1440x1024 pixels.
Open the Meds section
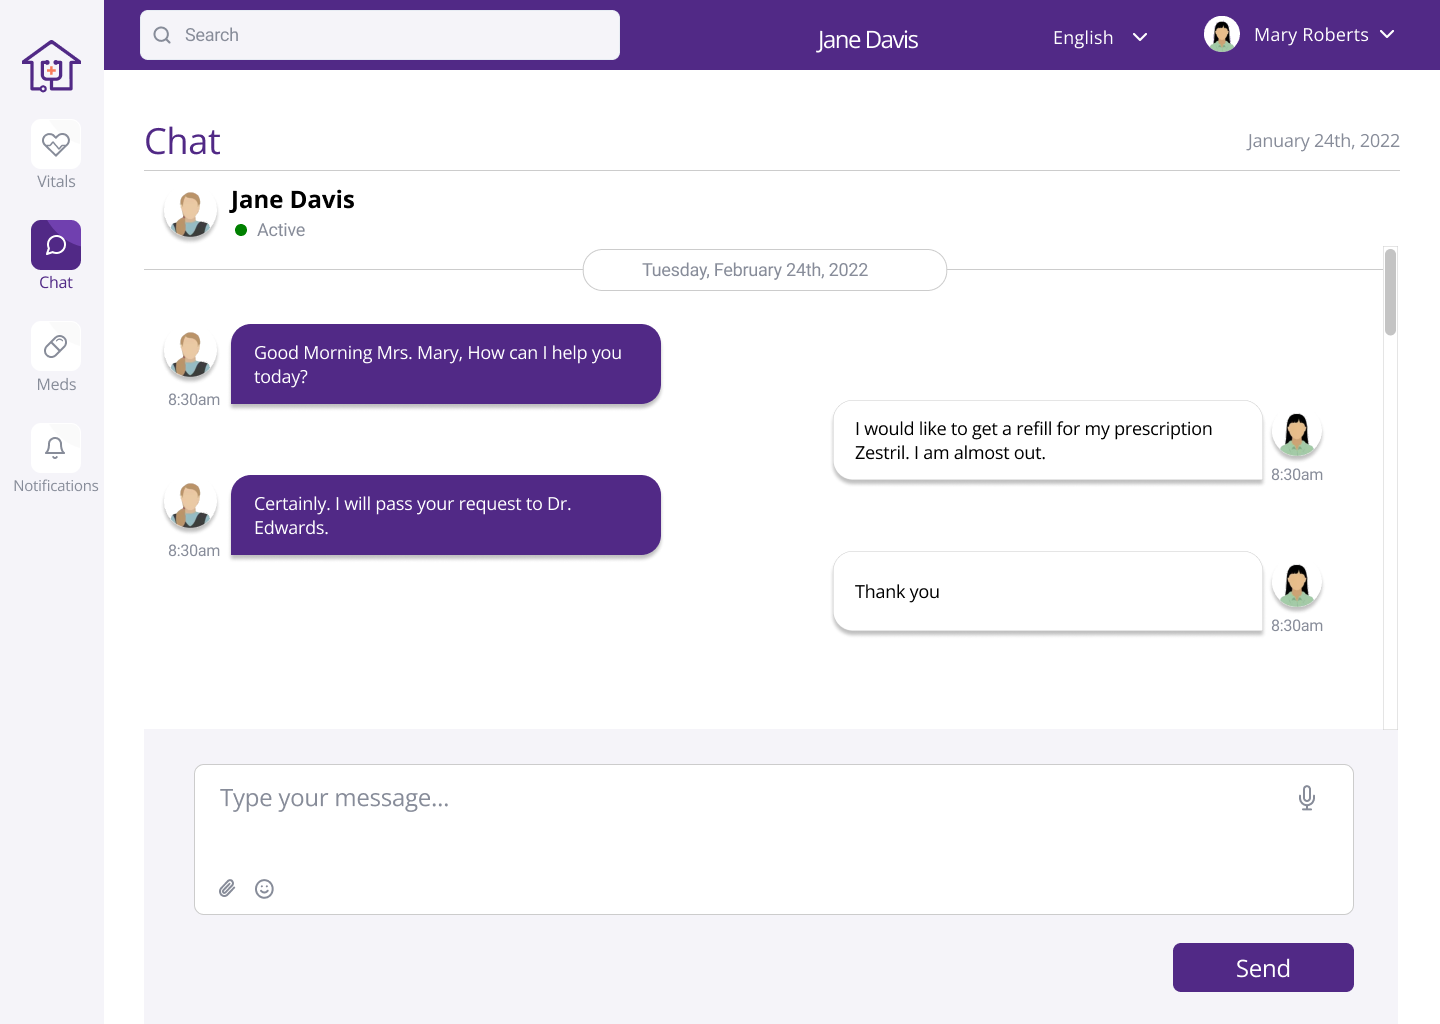[55, 346]
